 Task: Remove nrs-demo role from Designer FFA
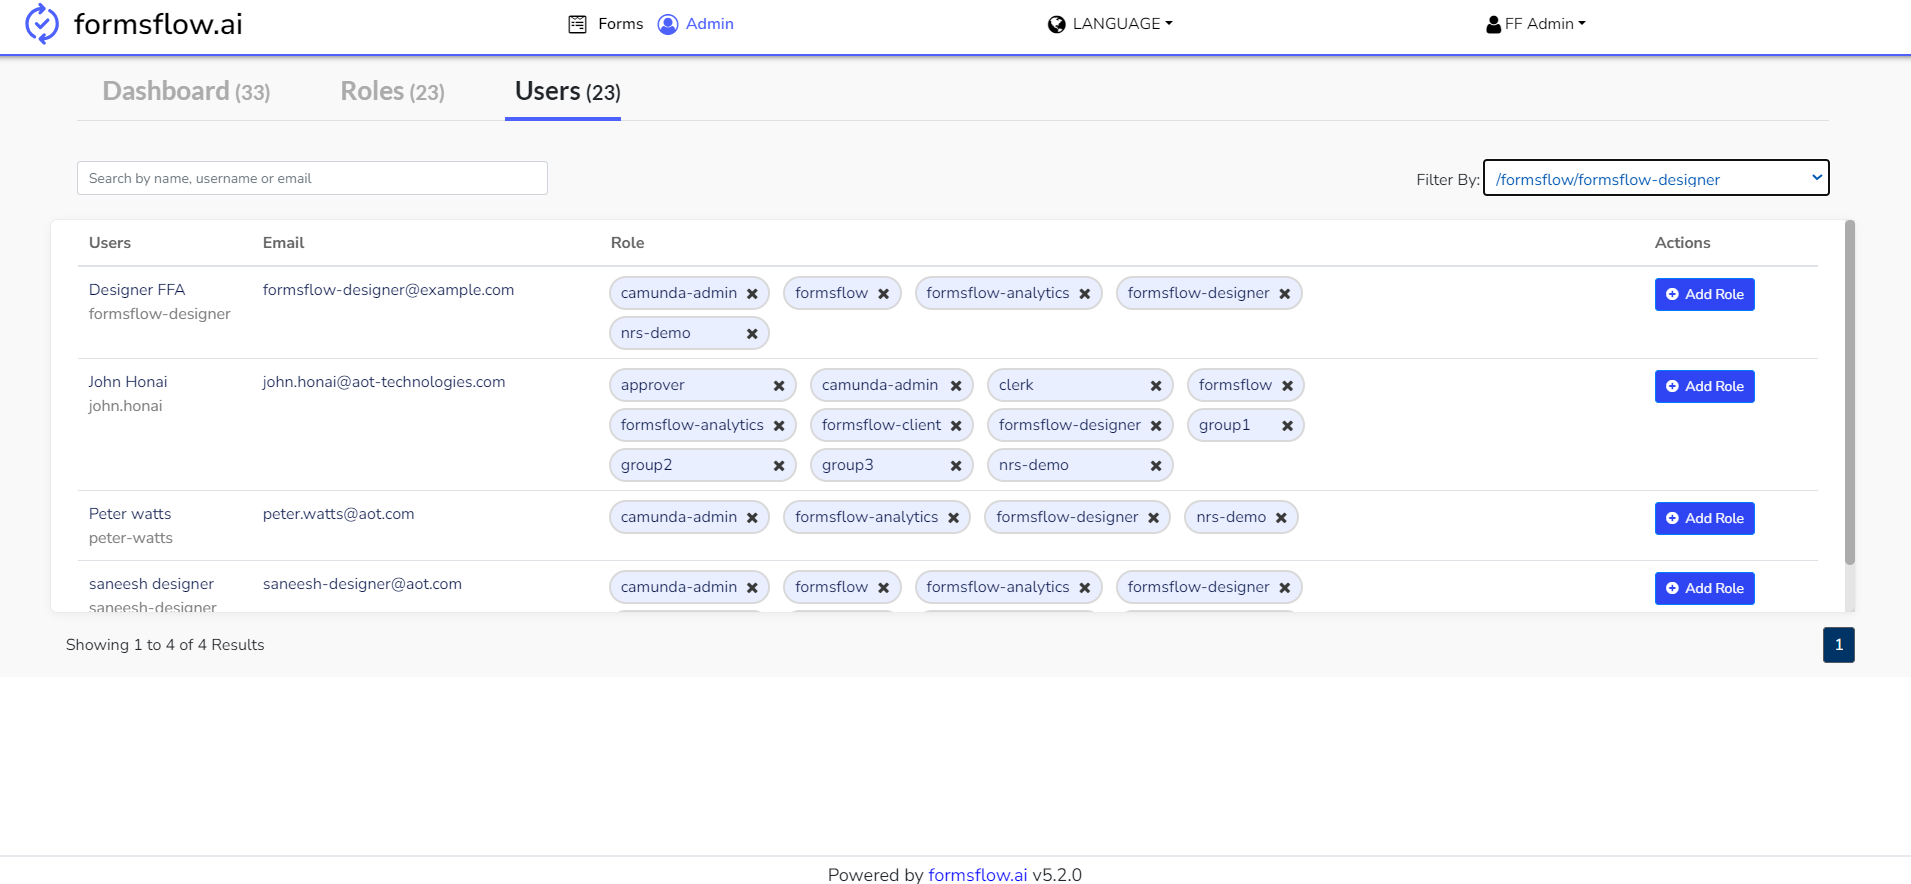pos(752,334)
